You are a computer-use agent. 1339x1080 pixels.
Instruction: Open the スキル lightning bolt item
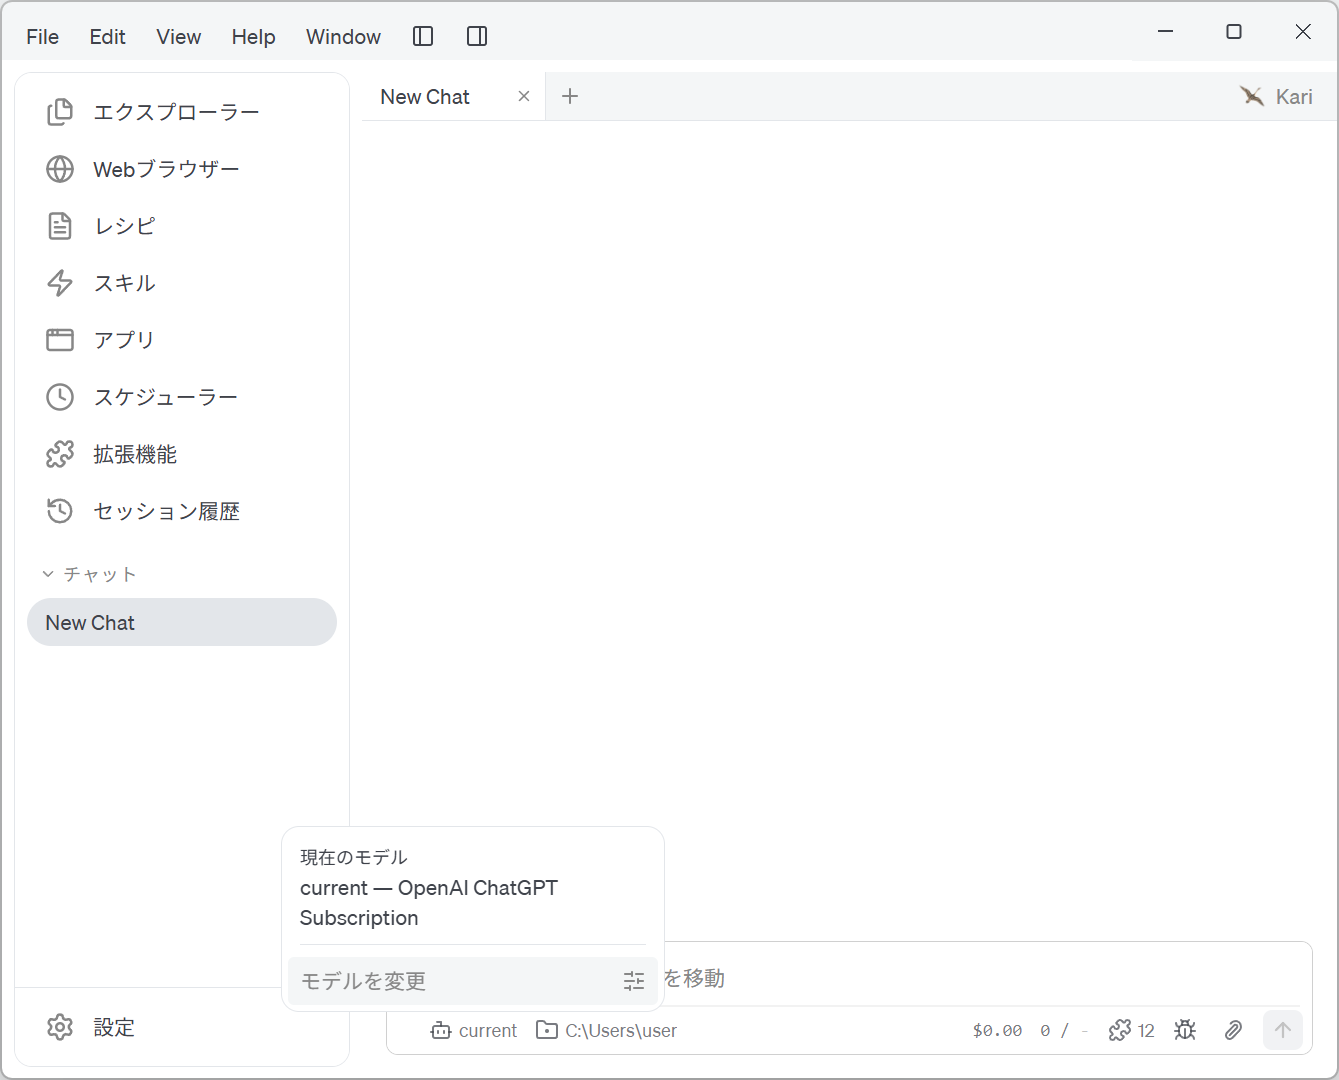pos(182,283)
